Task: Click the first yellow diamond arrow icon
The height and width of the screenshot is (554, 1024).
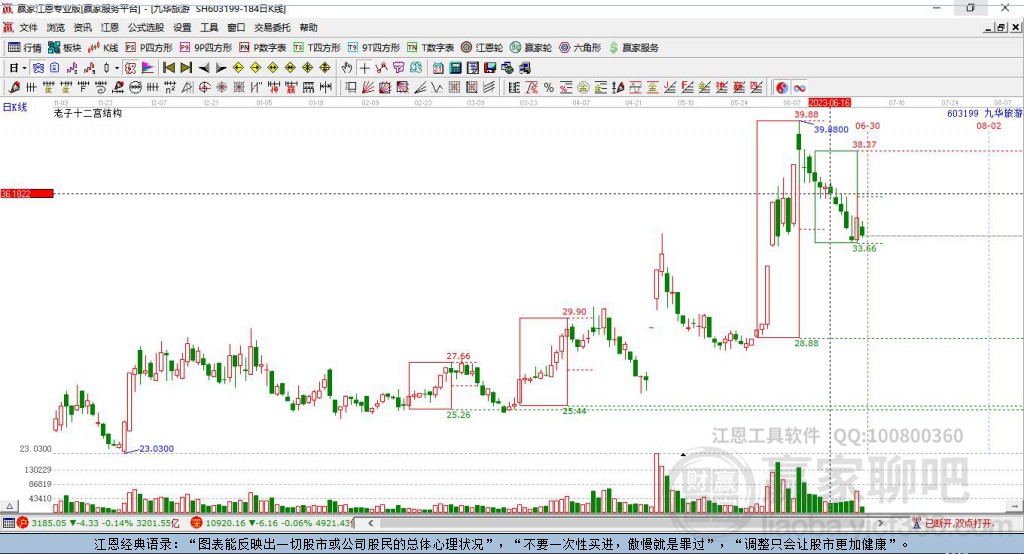Action: pyautogui.click(x=238, y=68)
